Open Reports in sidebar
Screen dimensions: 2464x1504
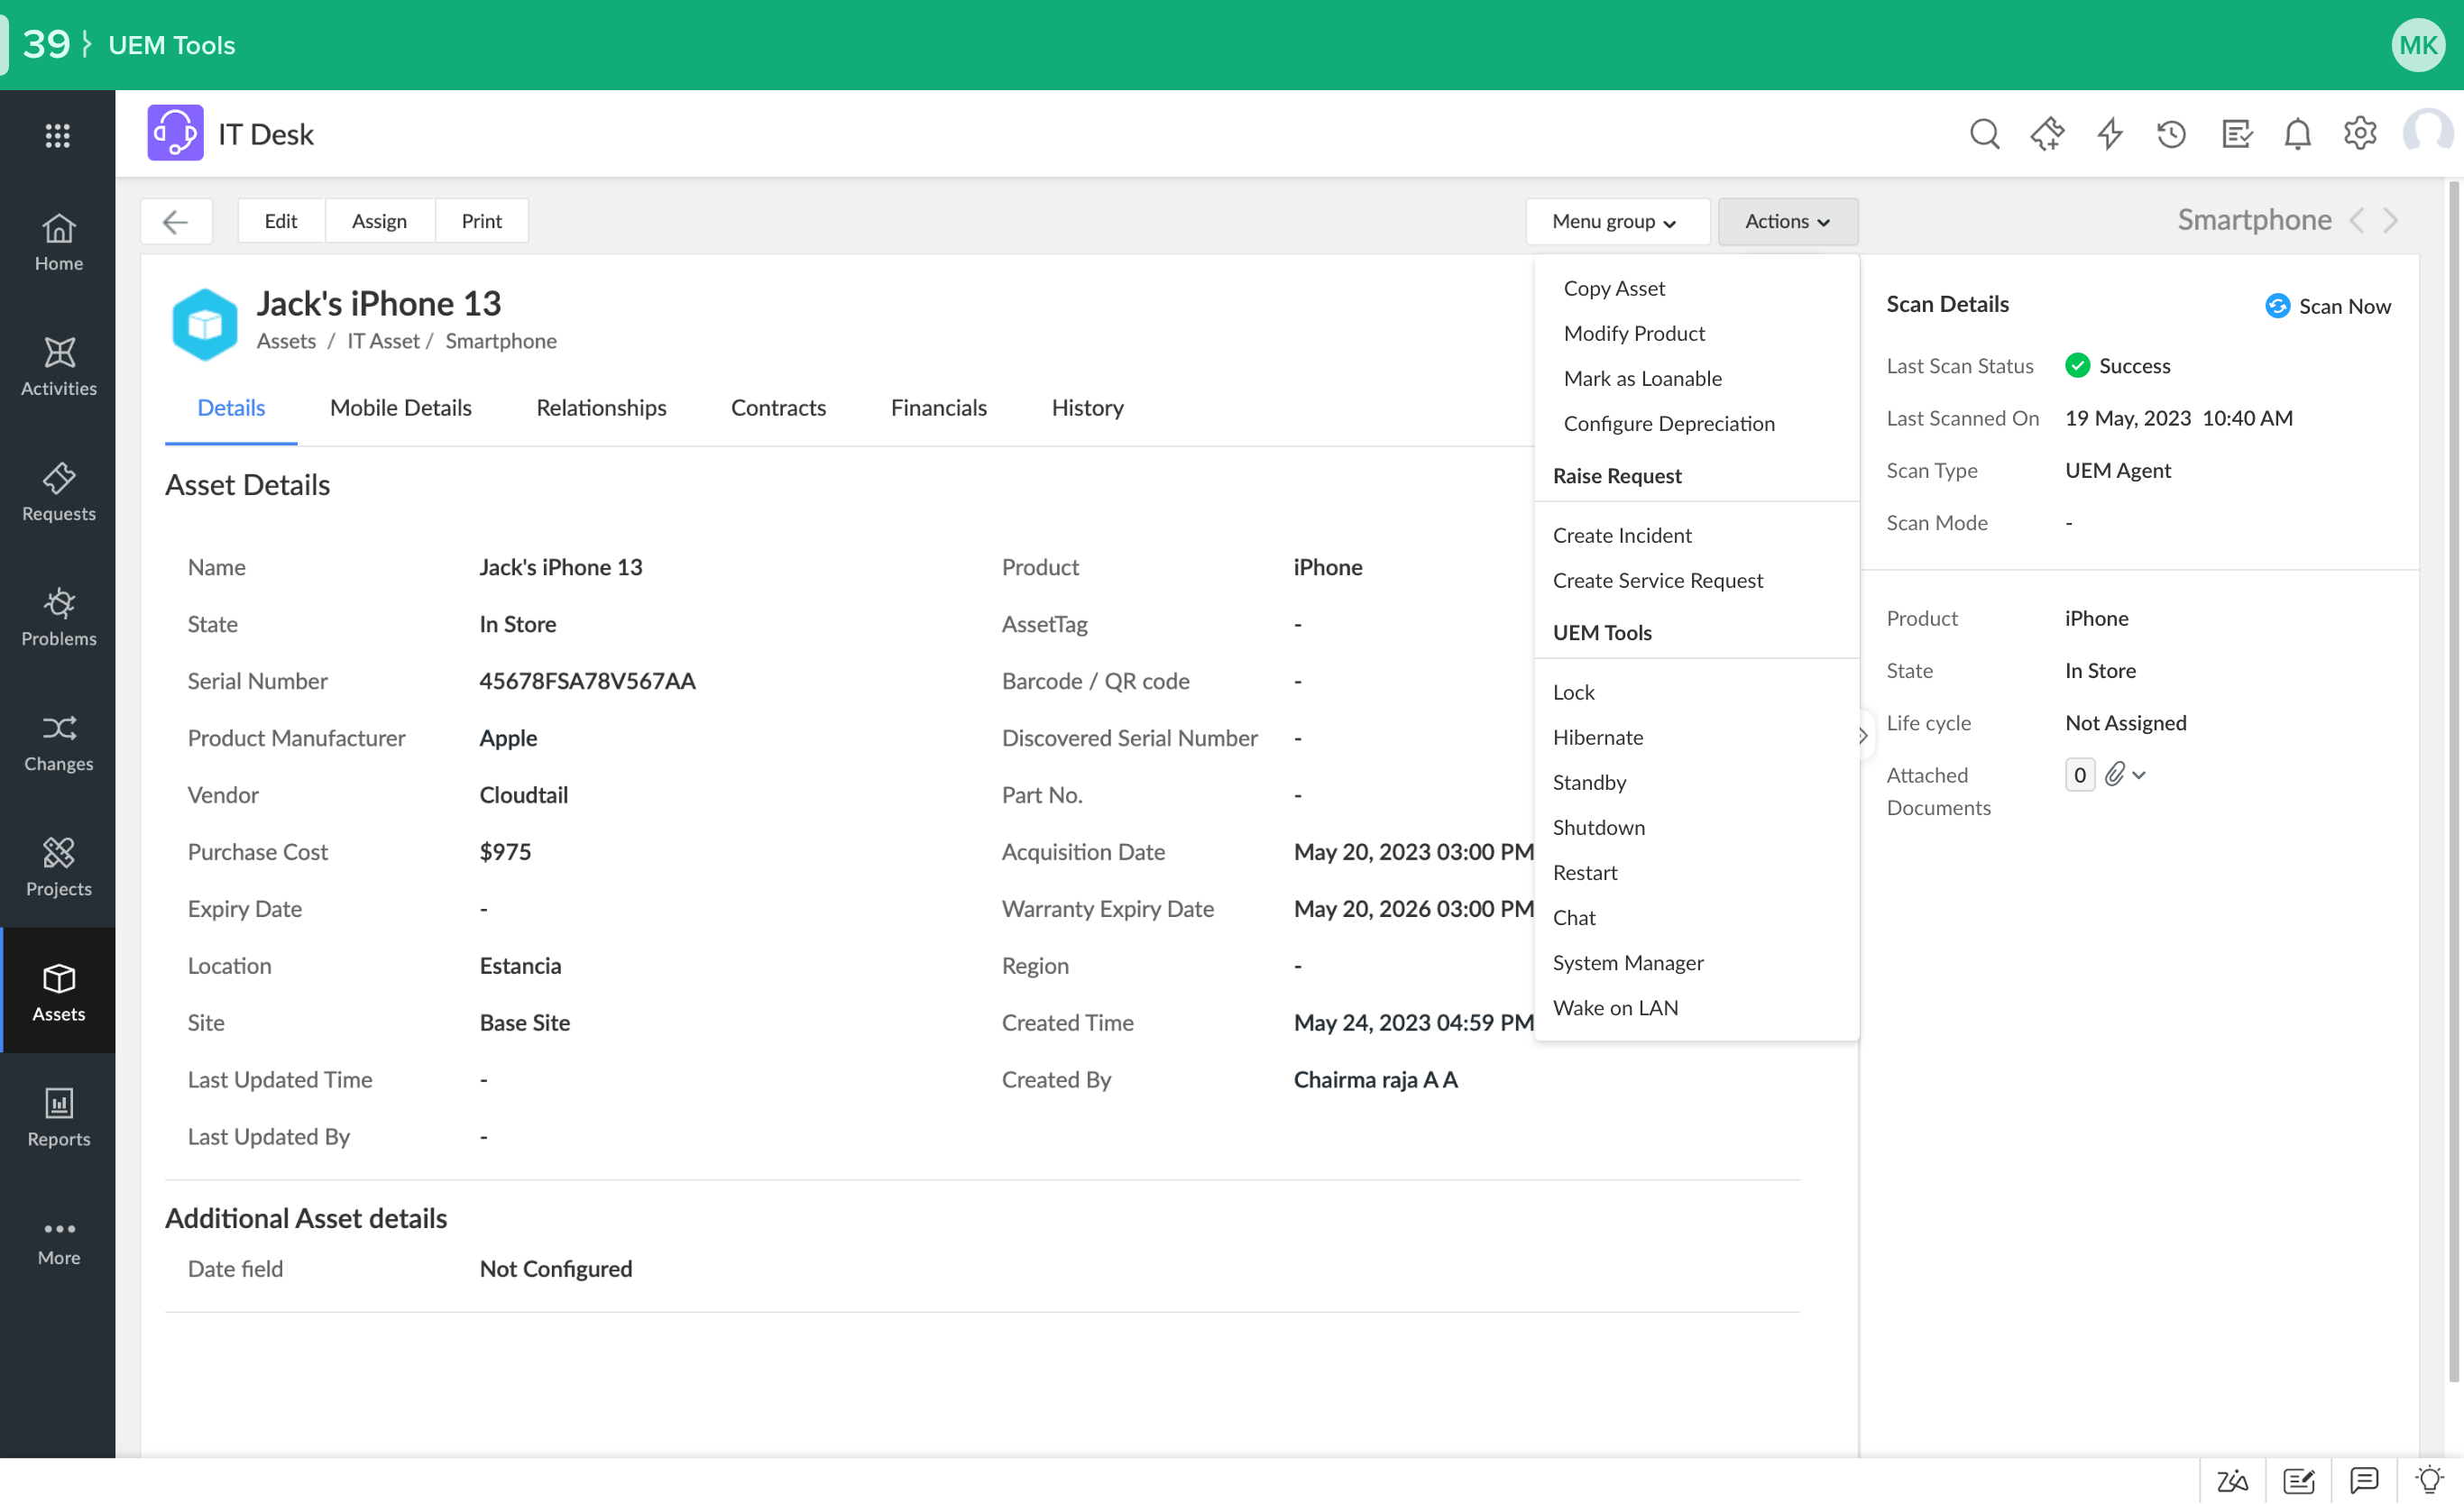point(58,1117)
